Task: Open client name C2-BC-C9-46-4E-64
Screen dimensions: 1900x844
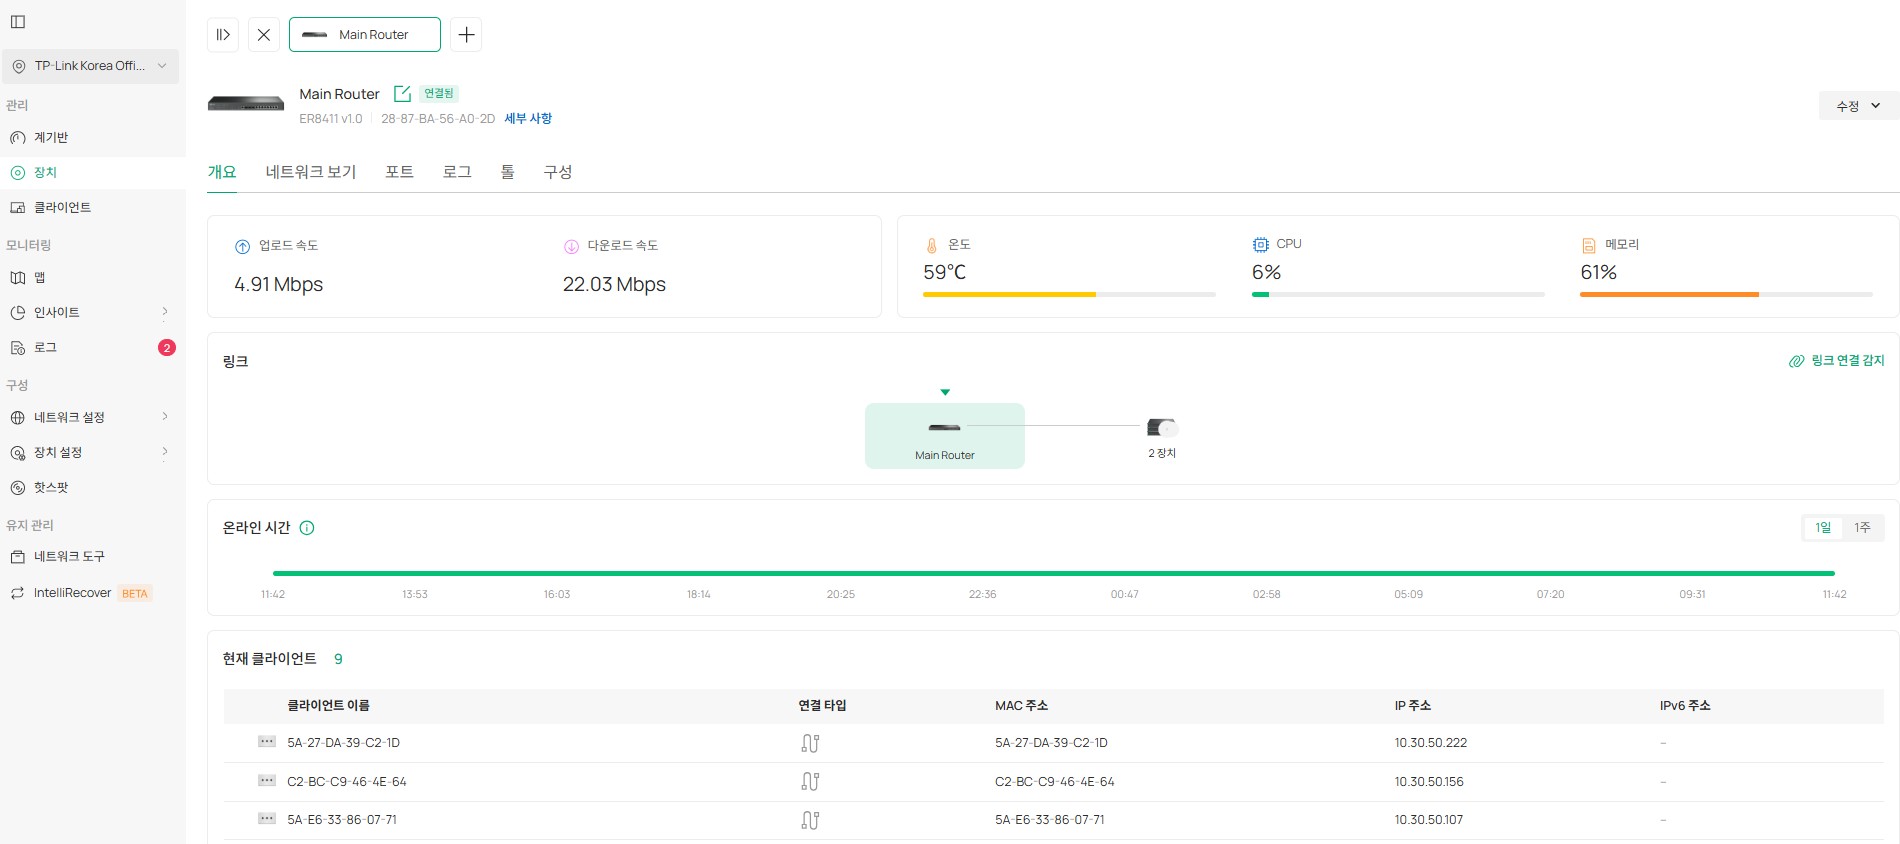Action: click(347, 782)
